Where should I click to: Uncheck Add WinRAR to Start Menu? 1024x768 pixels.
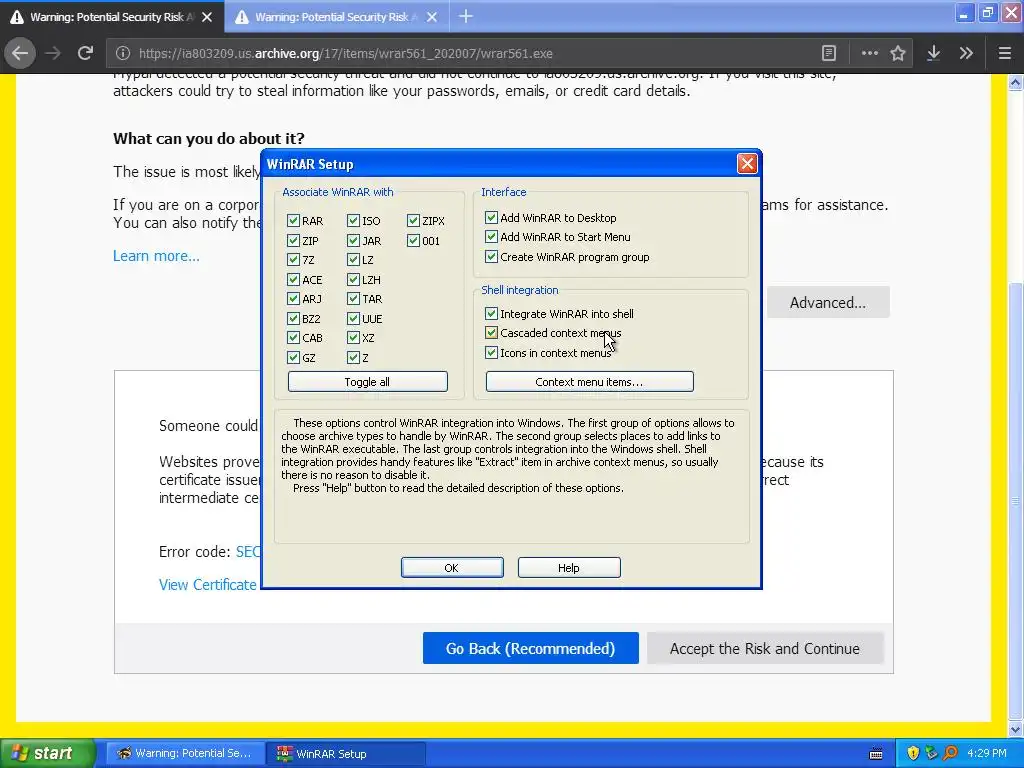[491, 236]
